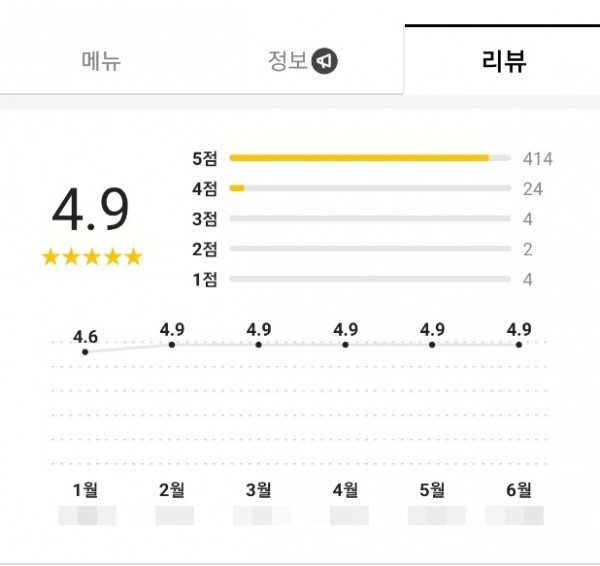Select the 1점 rating bar
Screen dimensions: 600x566
pyautogui.click(x=370, y=279)
